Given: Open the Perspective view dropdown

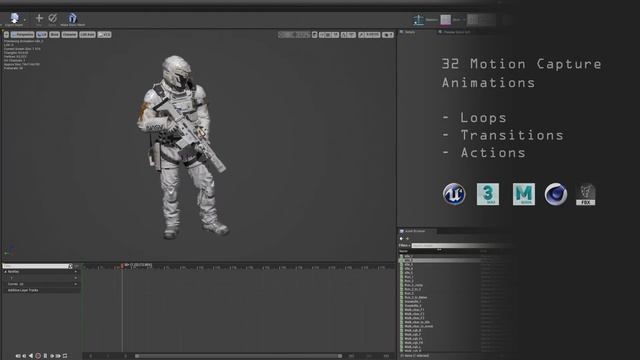Looking at the screenshot, I should coord(22,35).
